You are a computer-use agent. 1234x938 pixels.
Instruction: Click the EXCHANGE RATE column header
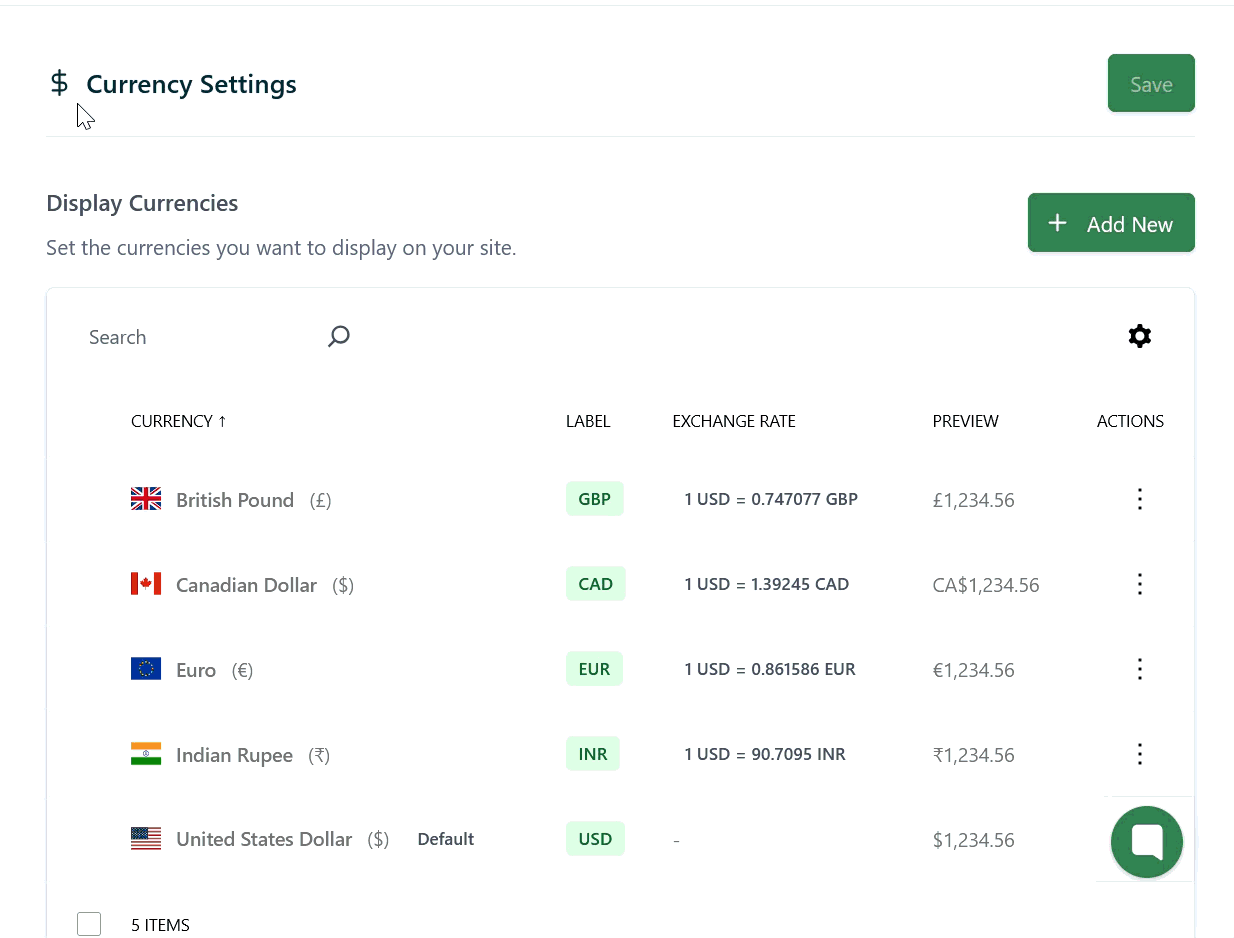click(x=733, y=421)
